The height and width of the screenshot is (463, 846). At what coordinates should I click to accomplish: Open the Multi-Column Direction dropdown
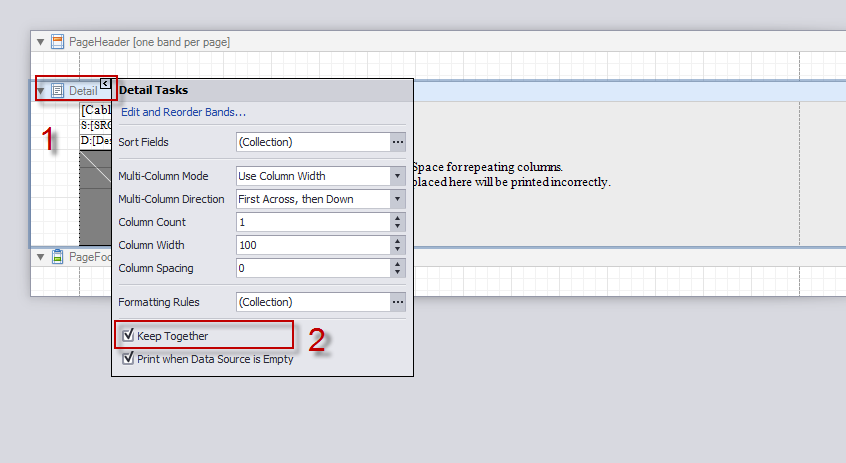(x=398, y=199)
